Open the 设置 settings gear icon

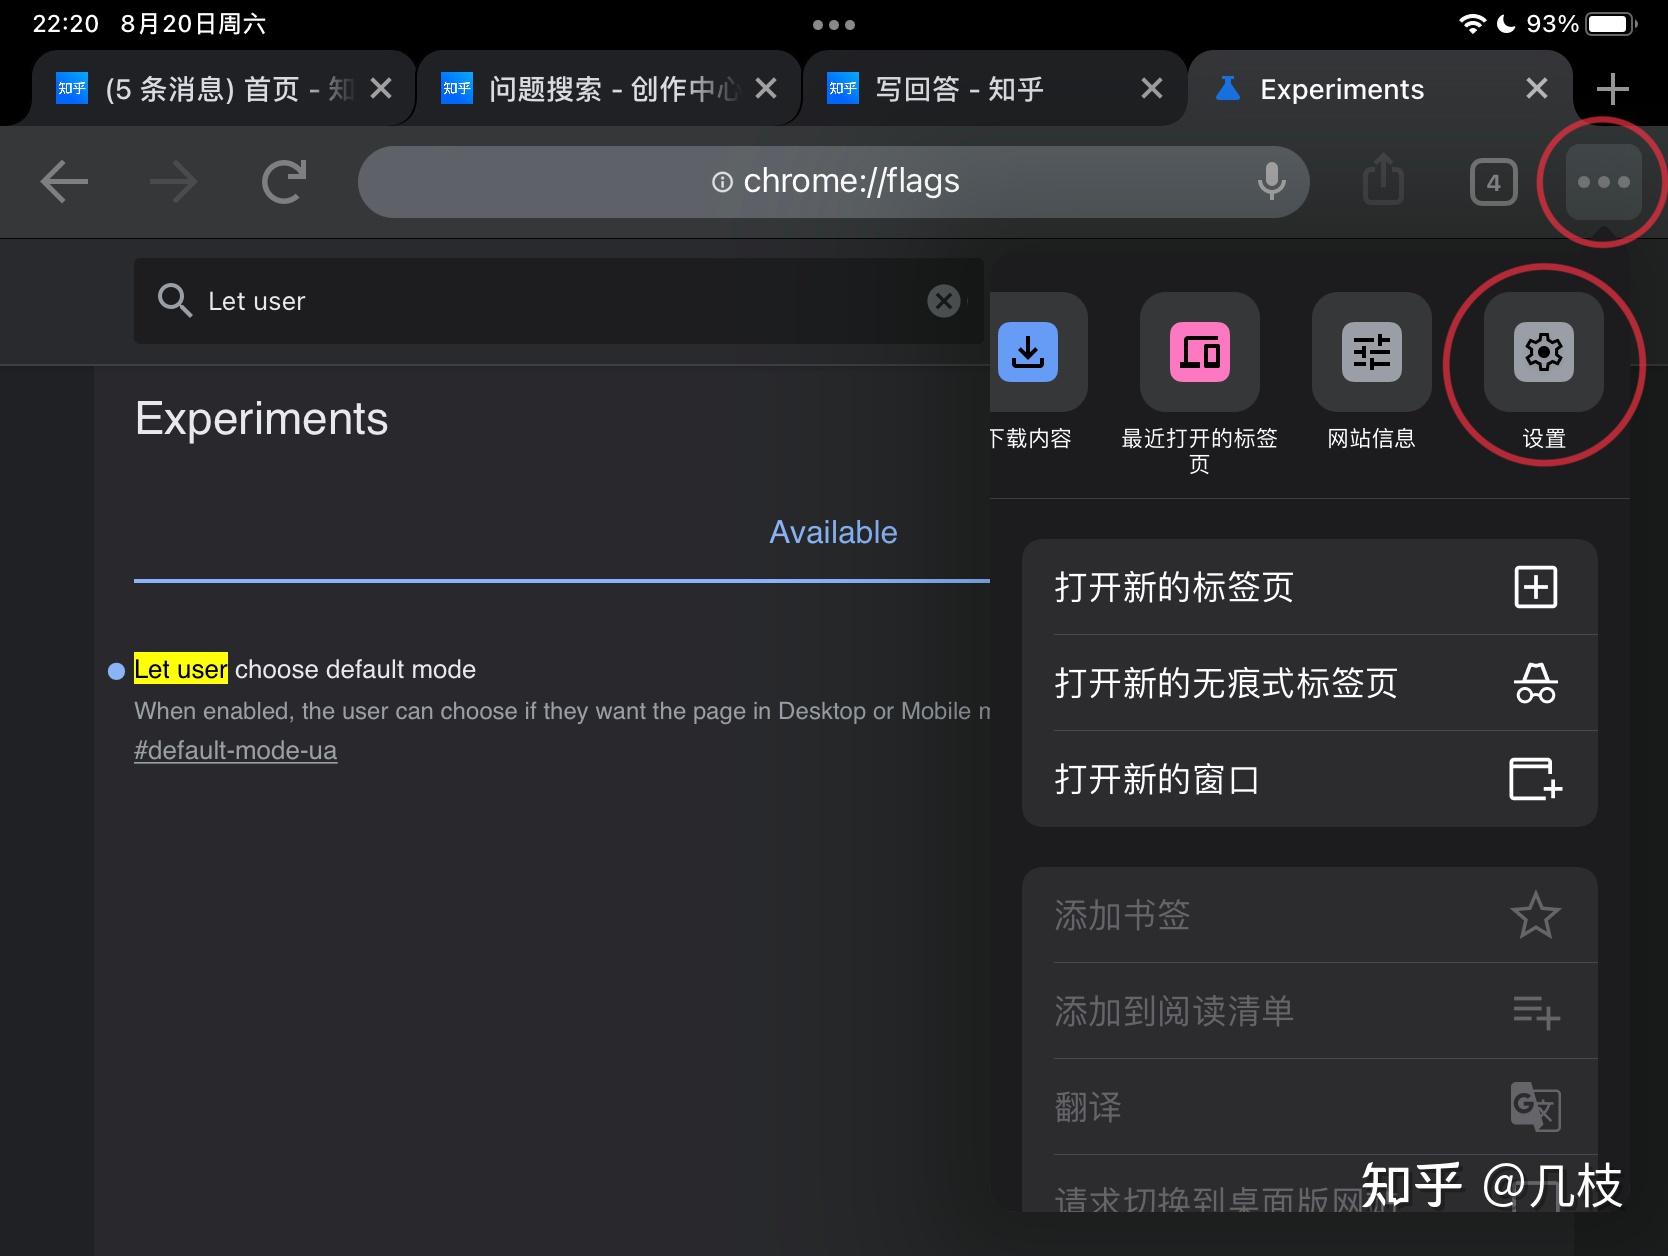pos(1543,352)
